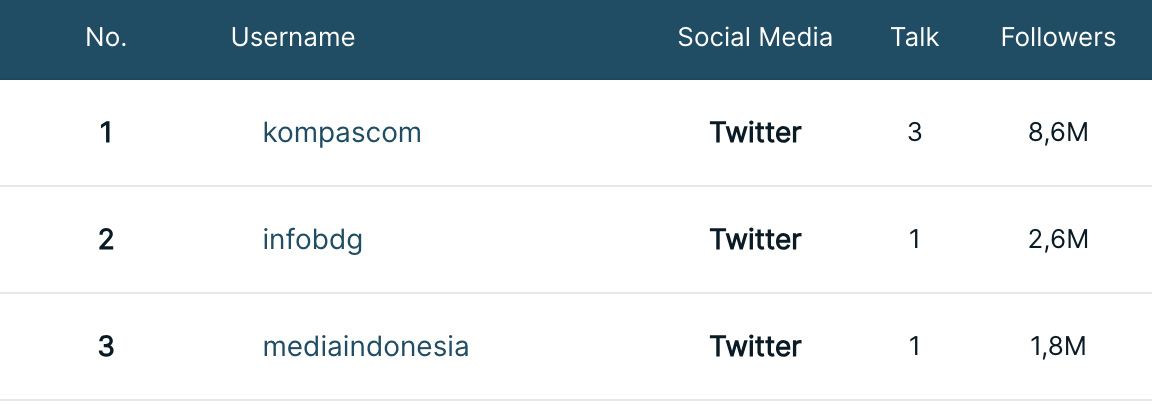Click the 2,6M followers value
The height and width of the screenshot is (404, 1152).
[1058, 240]
